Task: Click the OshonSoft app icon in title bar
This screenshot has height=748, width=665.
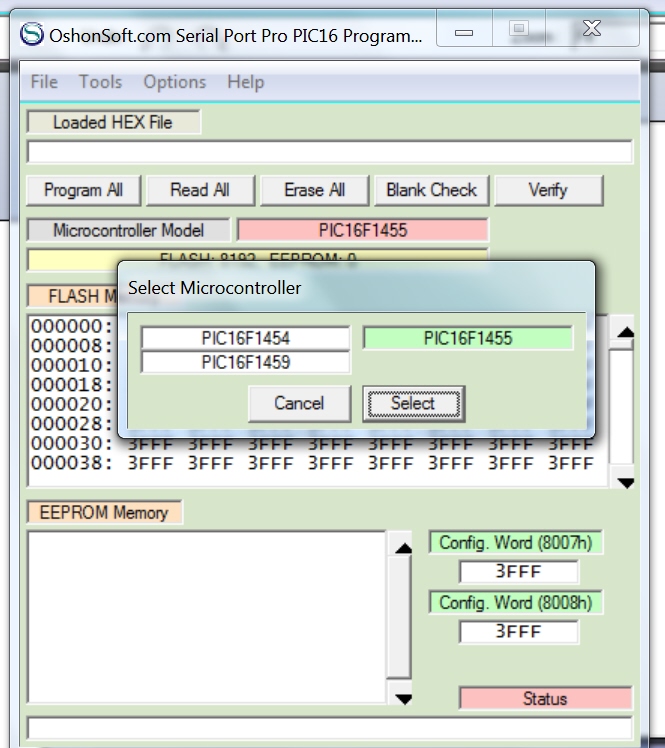Action: click(31, 34)
